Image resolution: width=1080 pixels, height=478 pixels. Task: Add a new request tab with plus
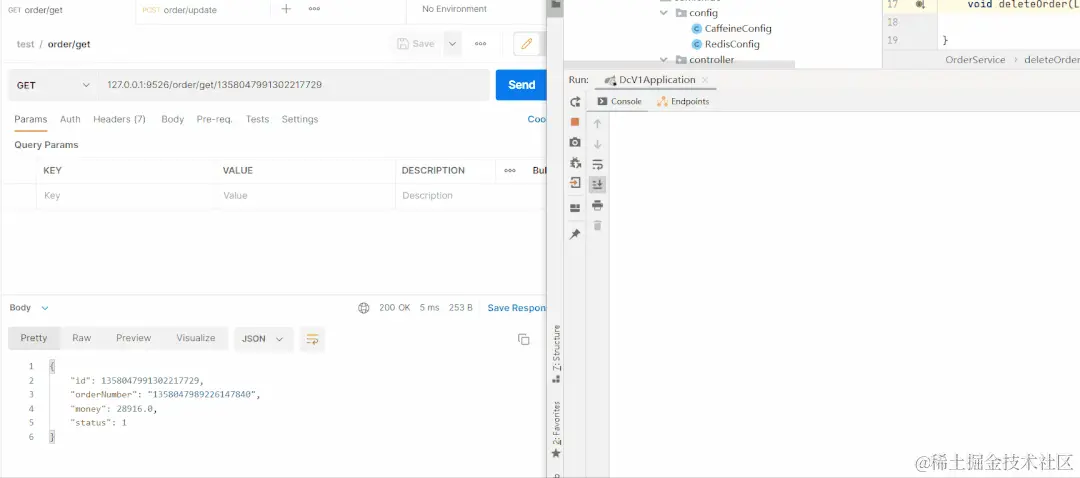click(287, 9)
